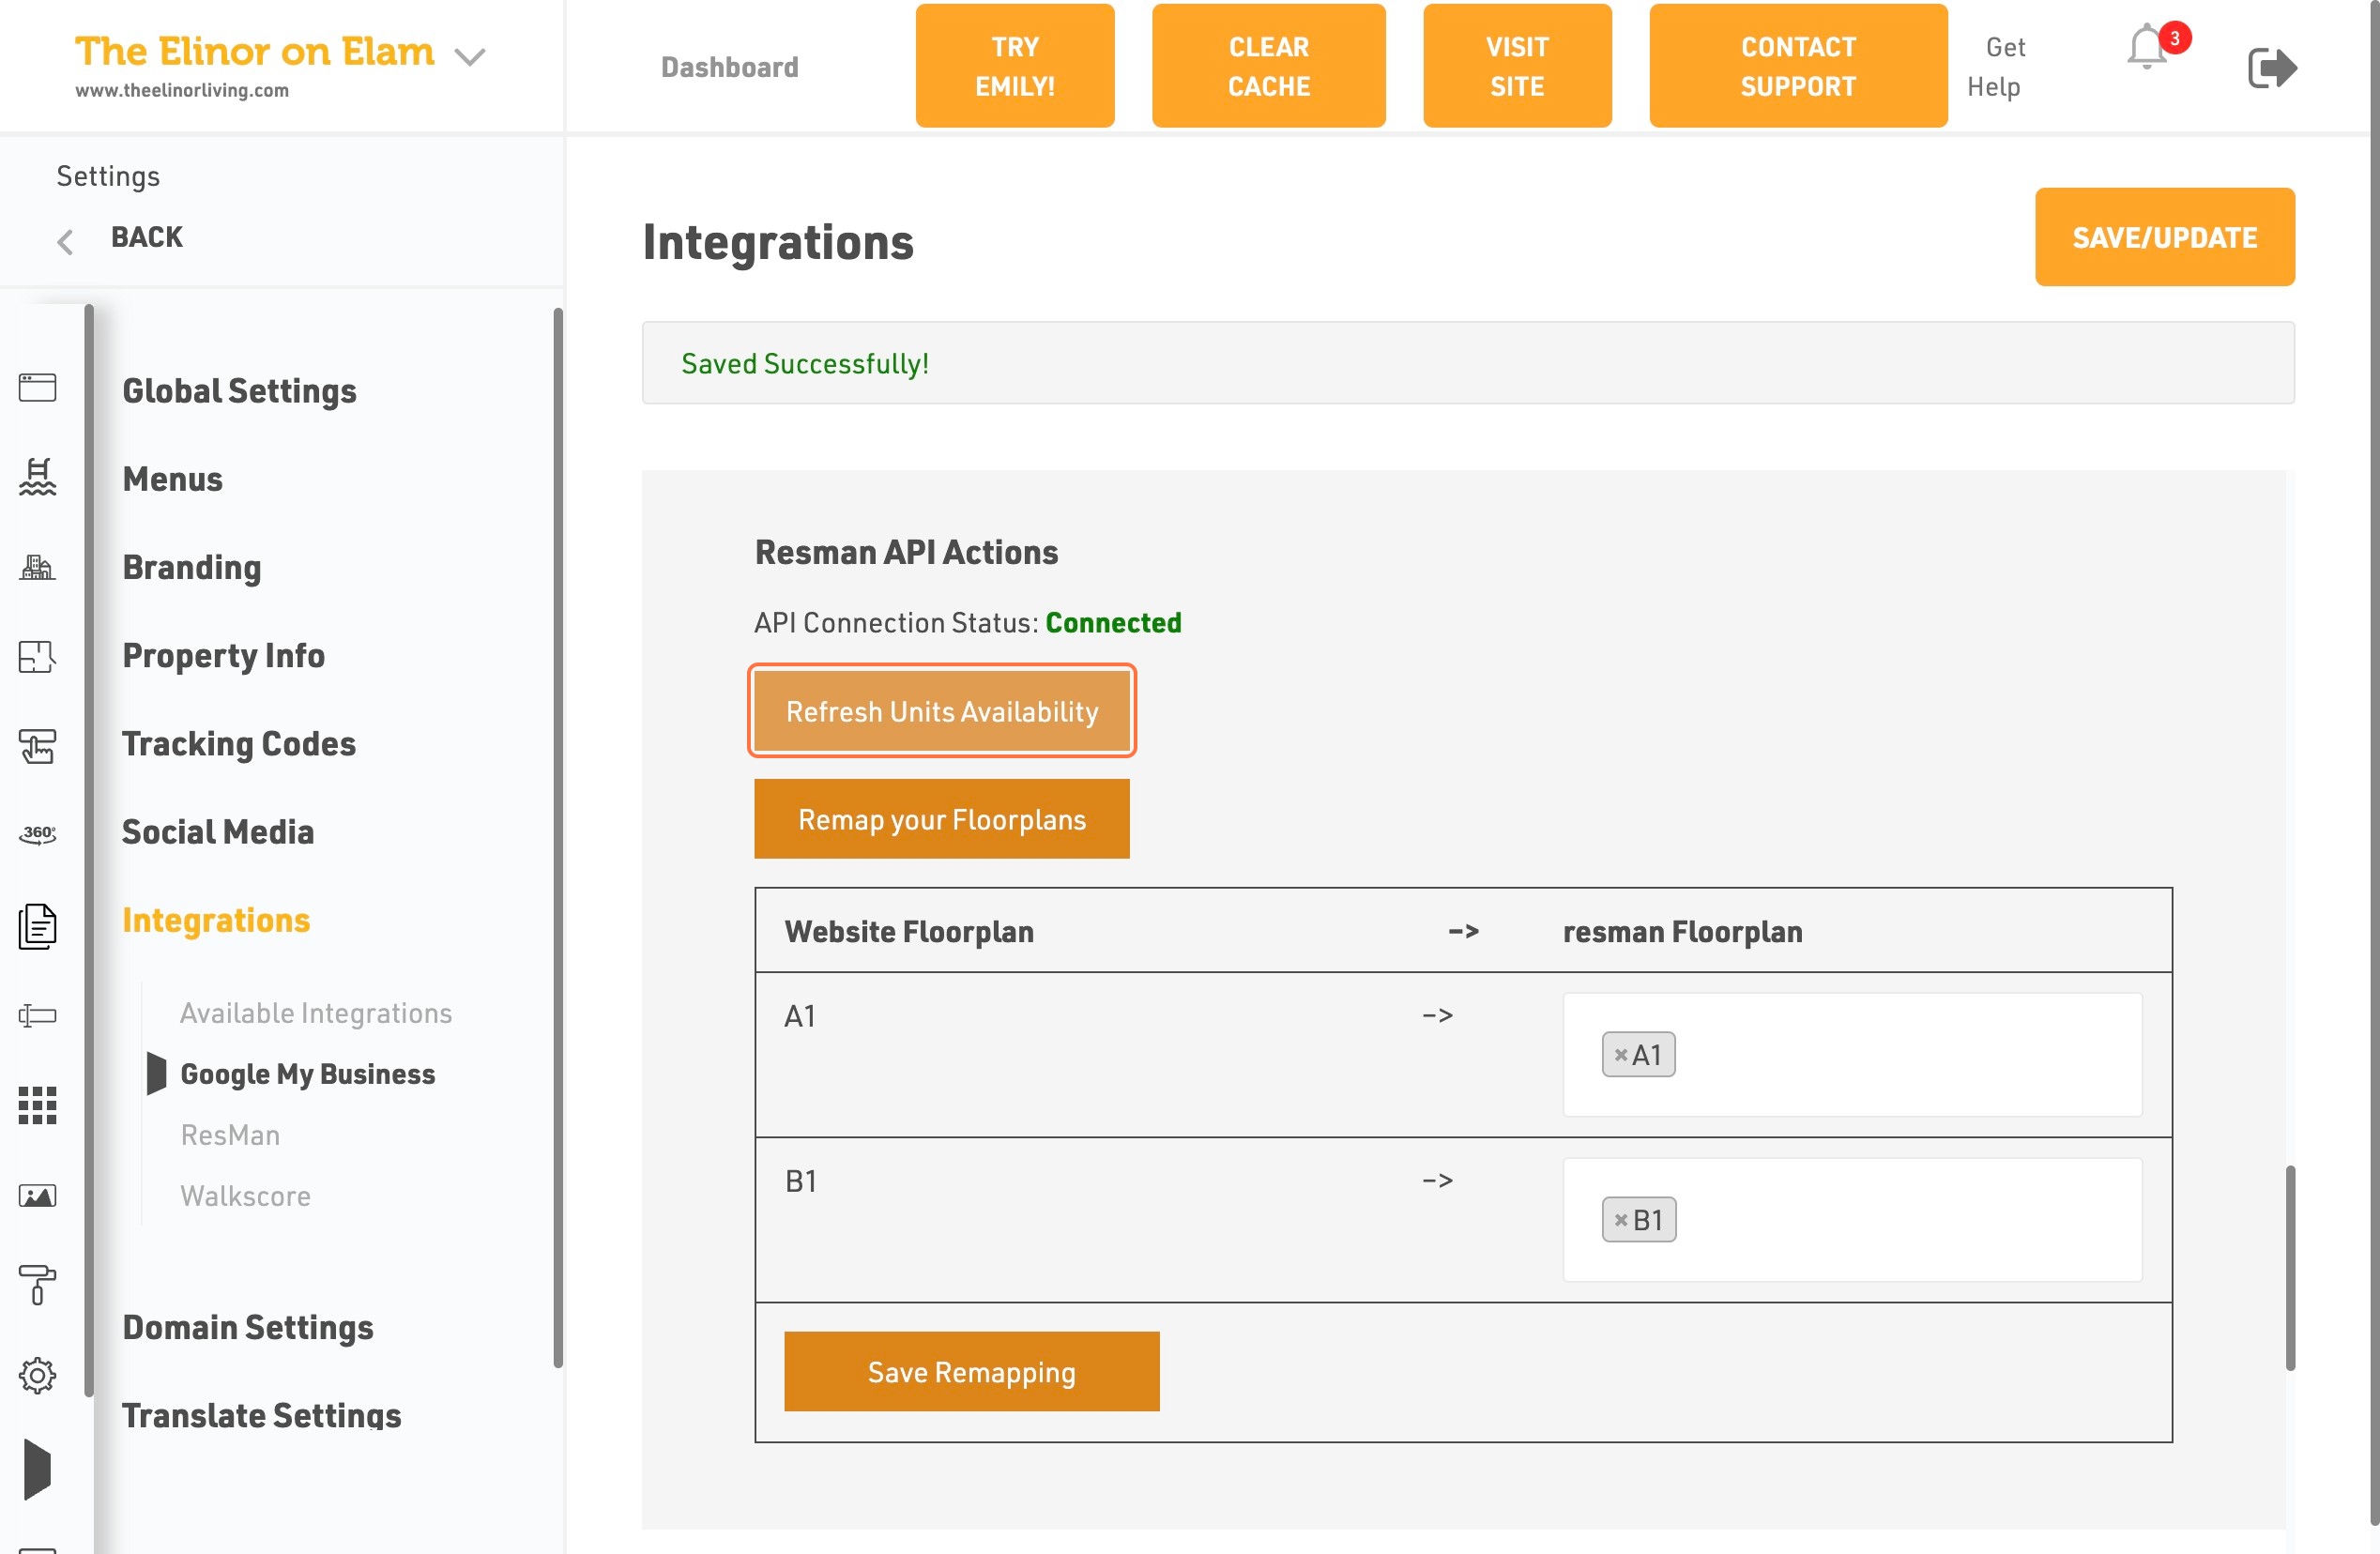Click the logout arrow icon
The image size is (2380, 1554).
[2272, 67]
